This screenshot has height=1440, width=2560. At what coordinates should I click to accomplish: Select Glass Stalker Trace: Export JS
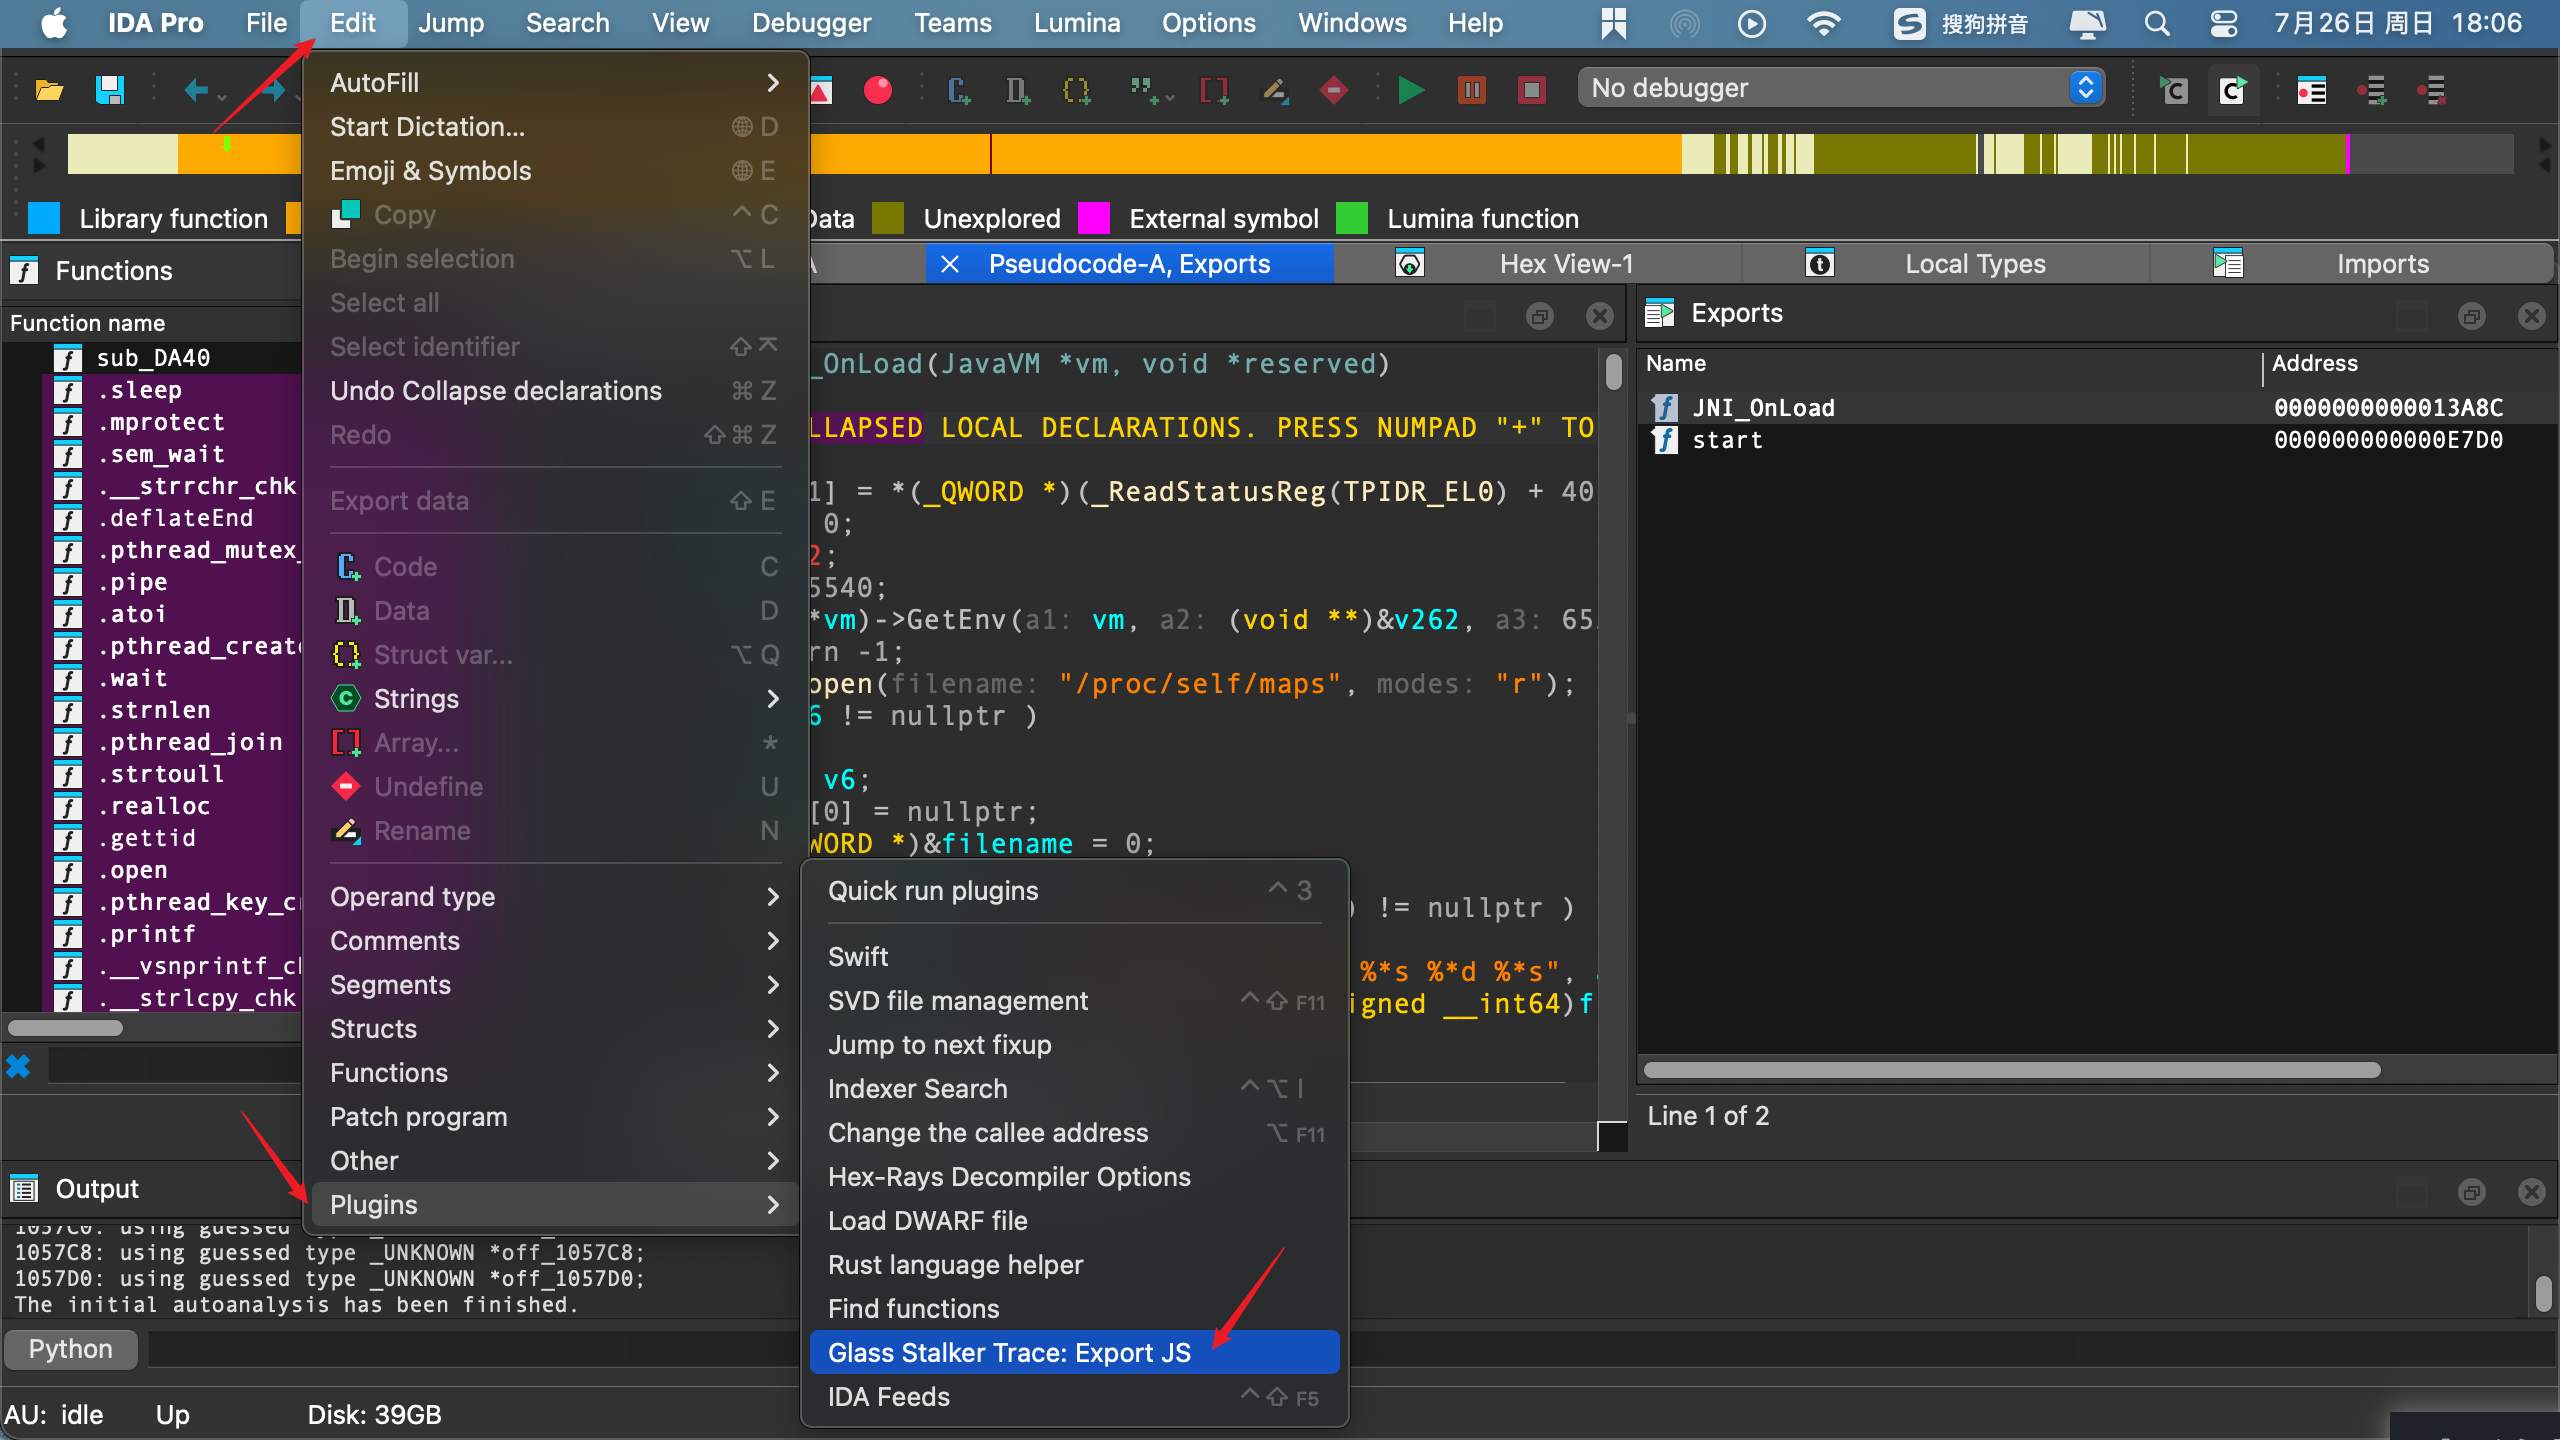point(1075,1353)
